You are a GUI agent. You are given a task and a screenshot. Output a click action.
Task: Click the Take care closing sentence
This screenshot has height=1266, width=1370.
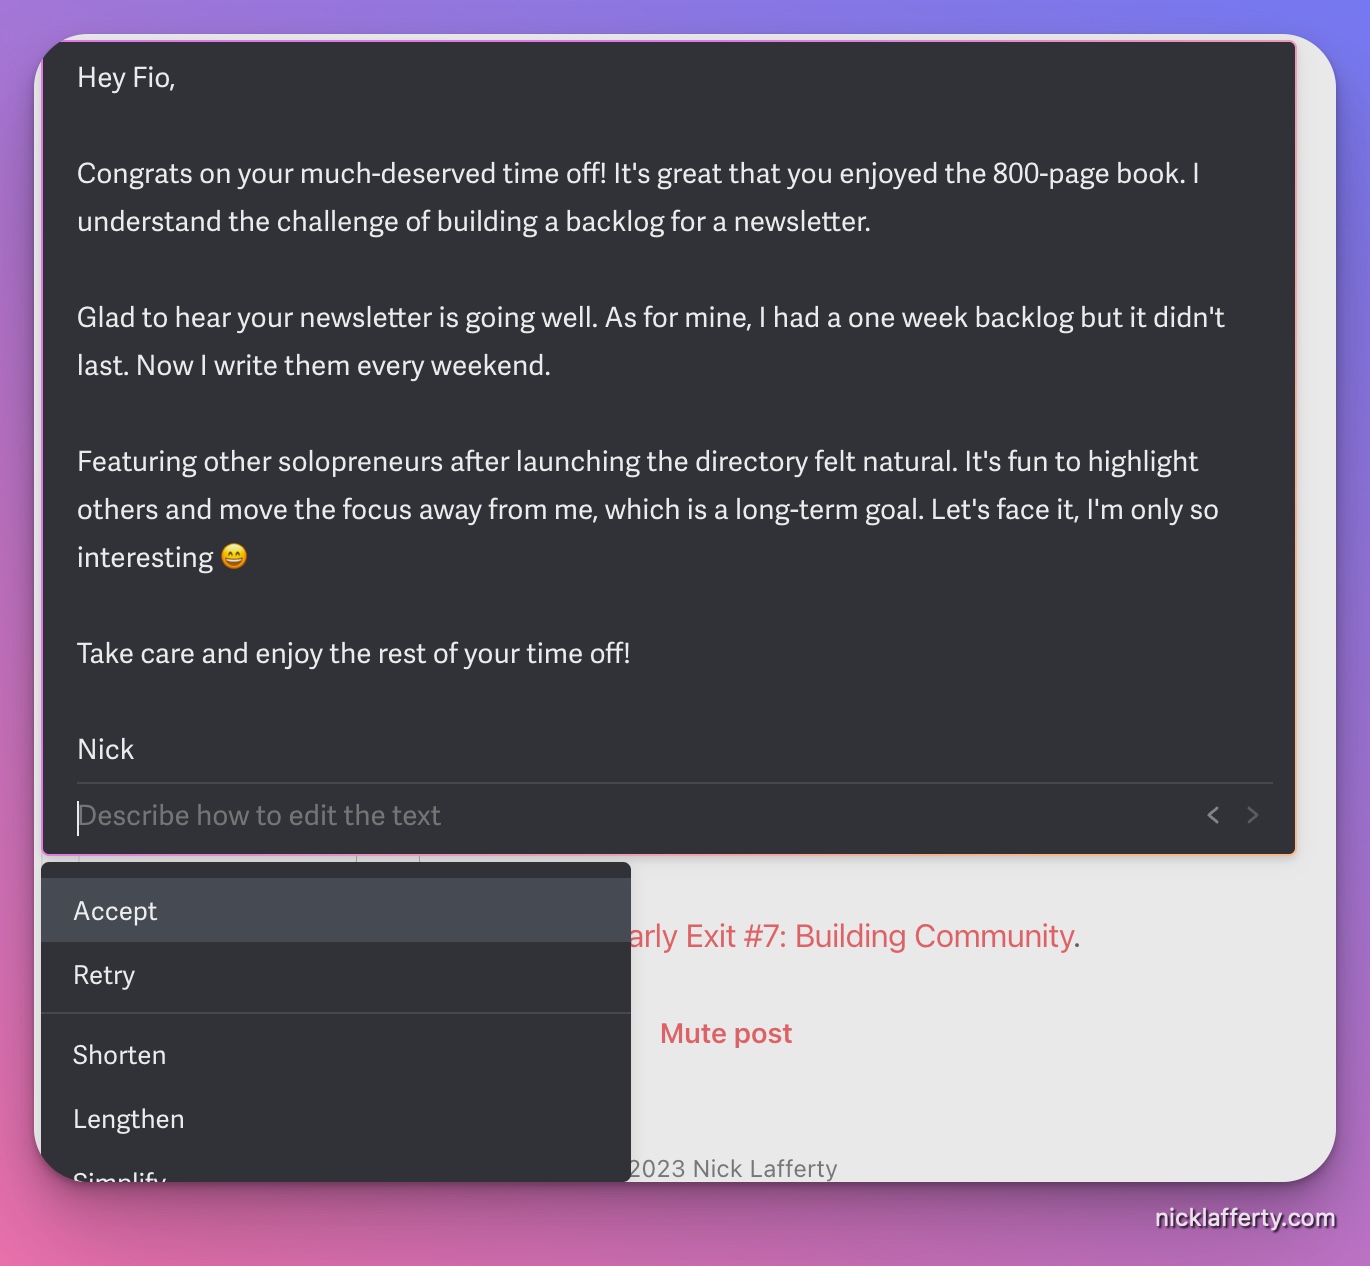[x=353, y=653]
